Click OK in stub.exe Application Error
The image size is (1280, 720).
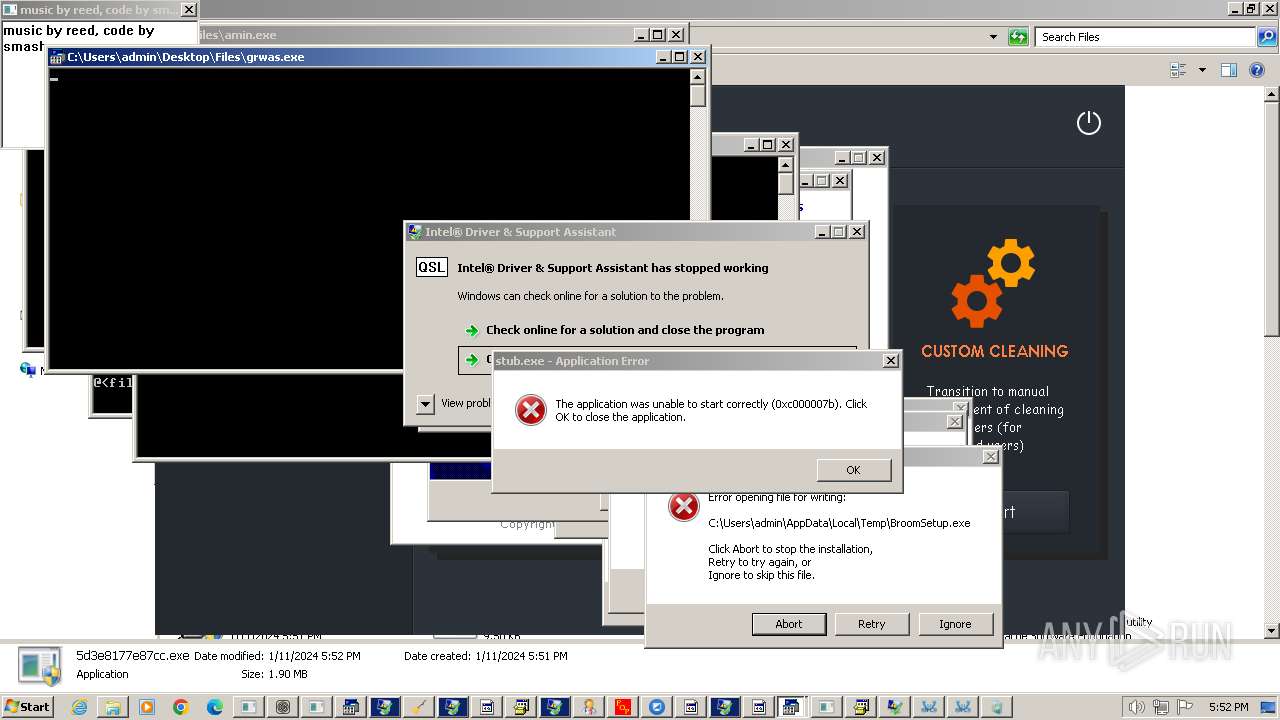click(x=853, y=470)
